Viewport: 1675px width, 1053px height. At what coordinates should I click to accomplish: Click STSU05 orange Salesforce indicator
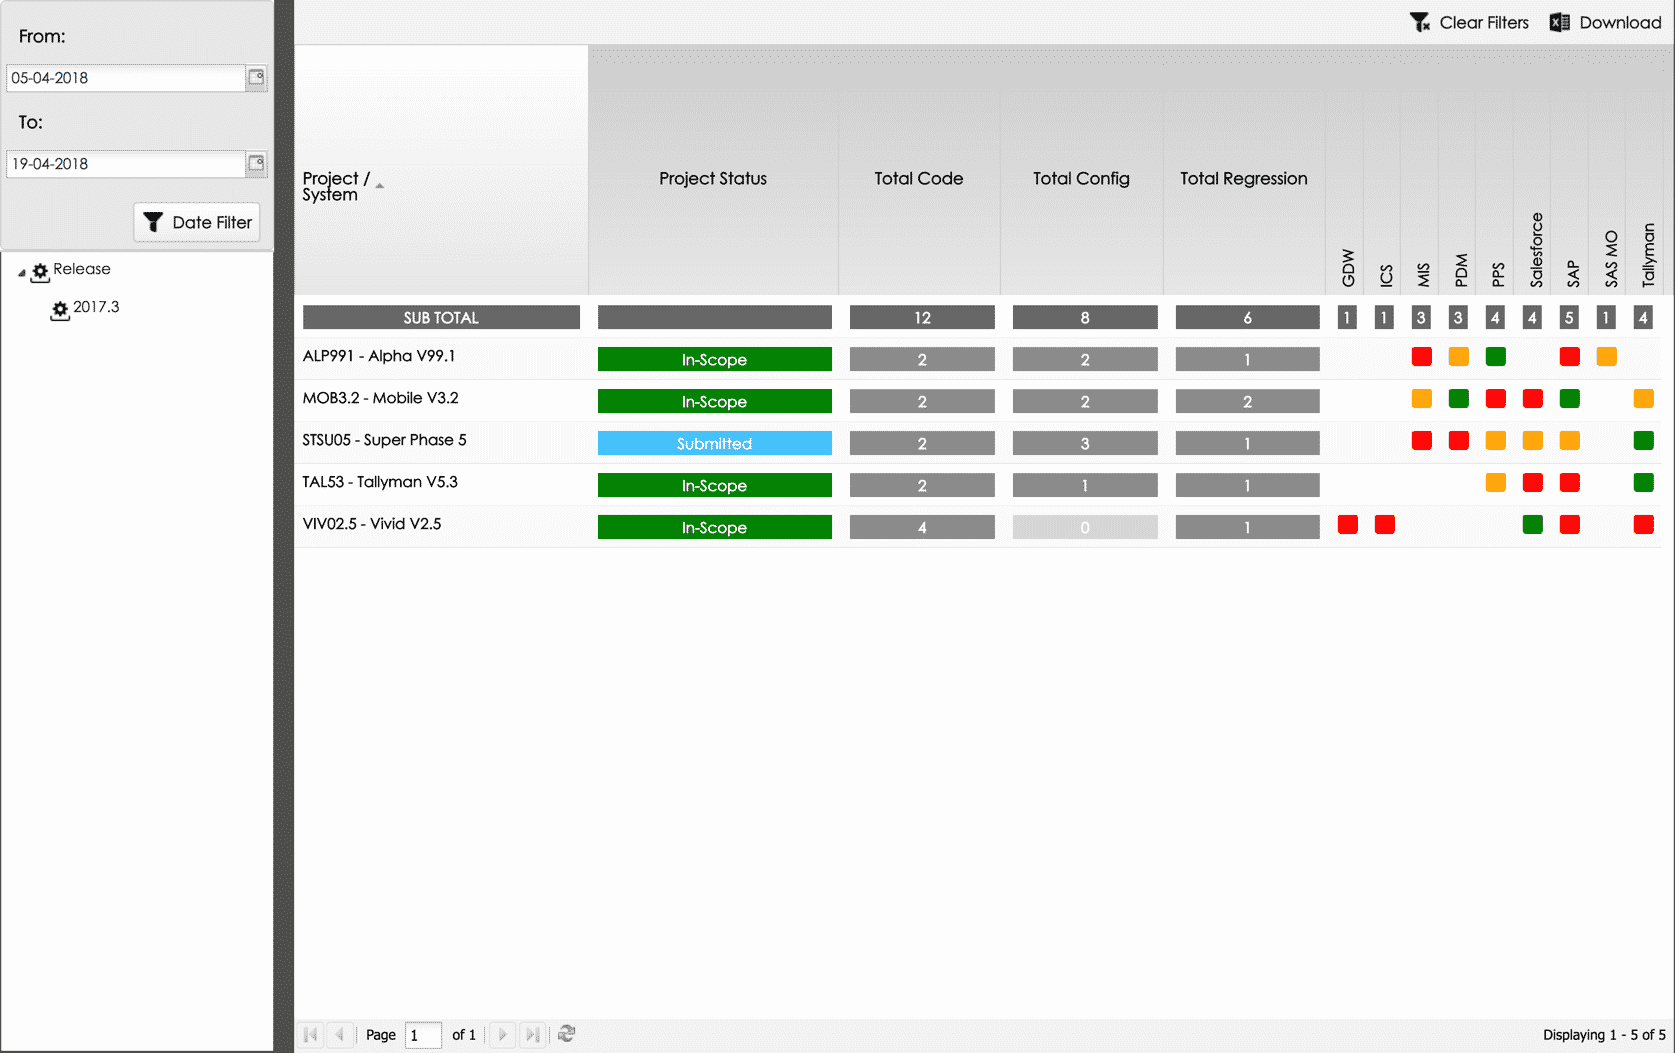click(x=1533, y=440)
